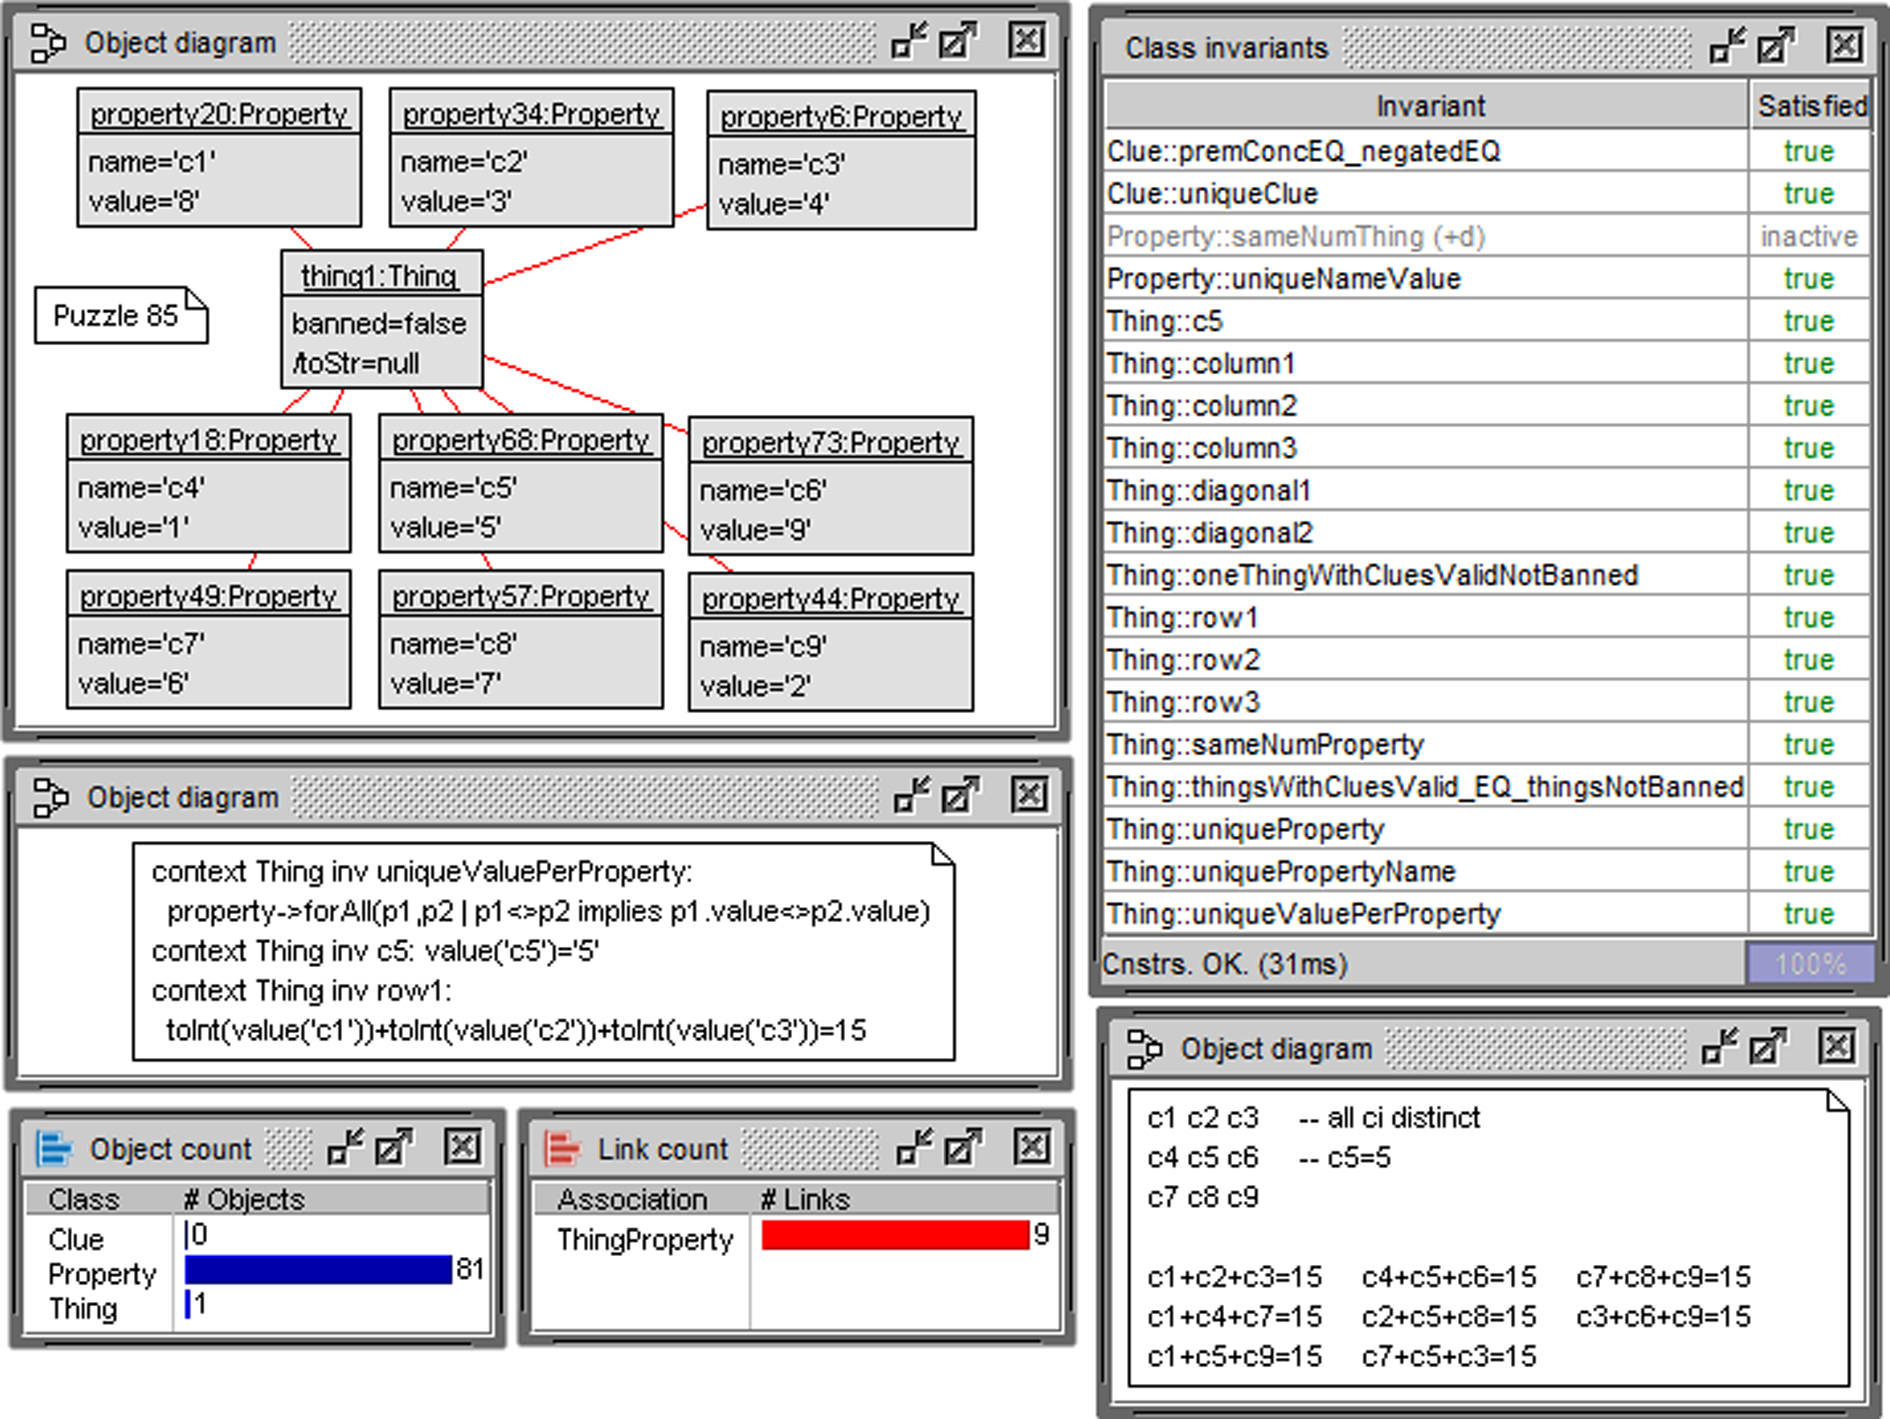Select the property68:Property object box
The image size is (1890, 1419).
(x=520, y=484)
